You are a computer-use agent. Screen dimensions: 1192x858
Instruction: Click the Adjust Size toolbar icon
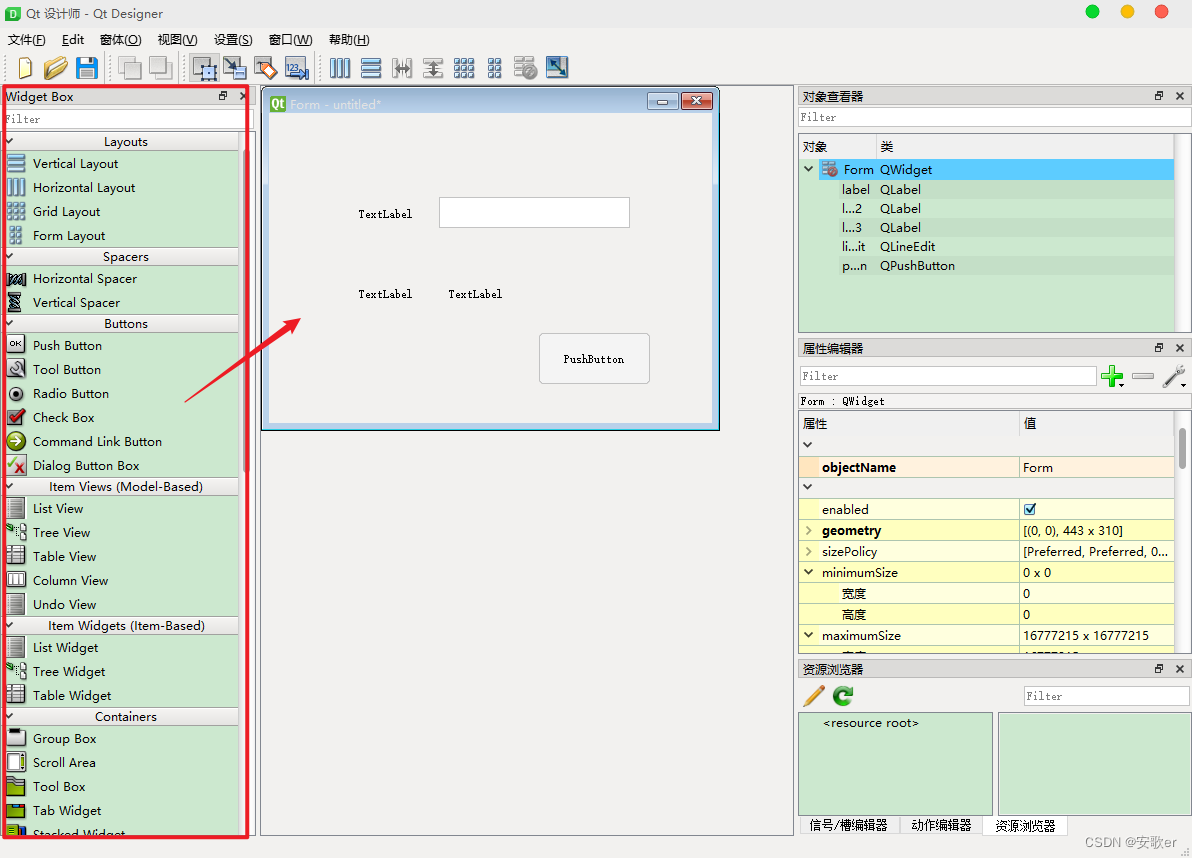[557, 67]
